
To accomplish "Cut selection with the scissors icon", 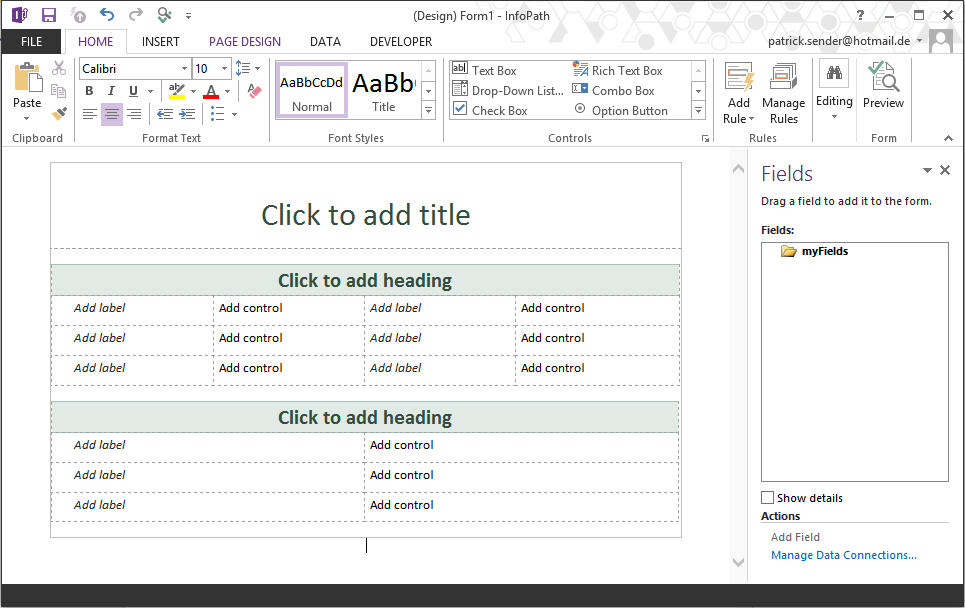I will (59, 68).
